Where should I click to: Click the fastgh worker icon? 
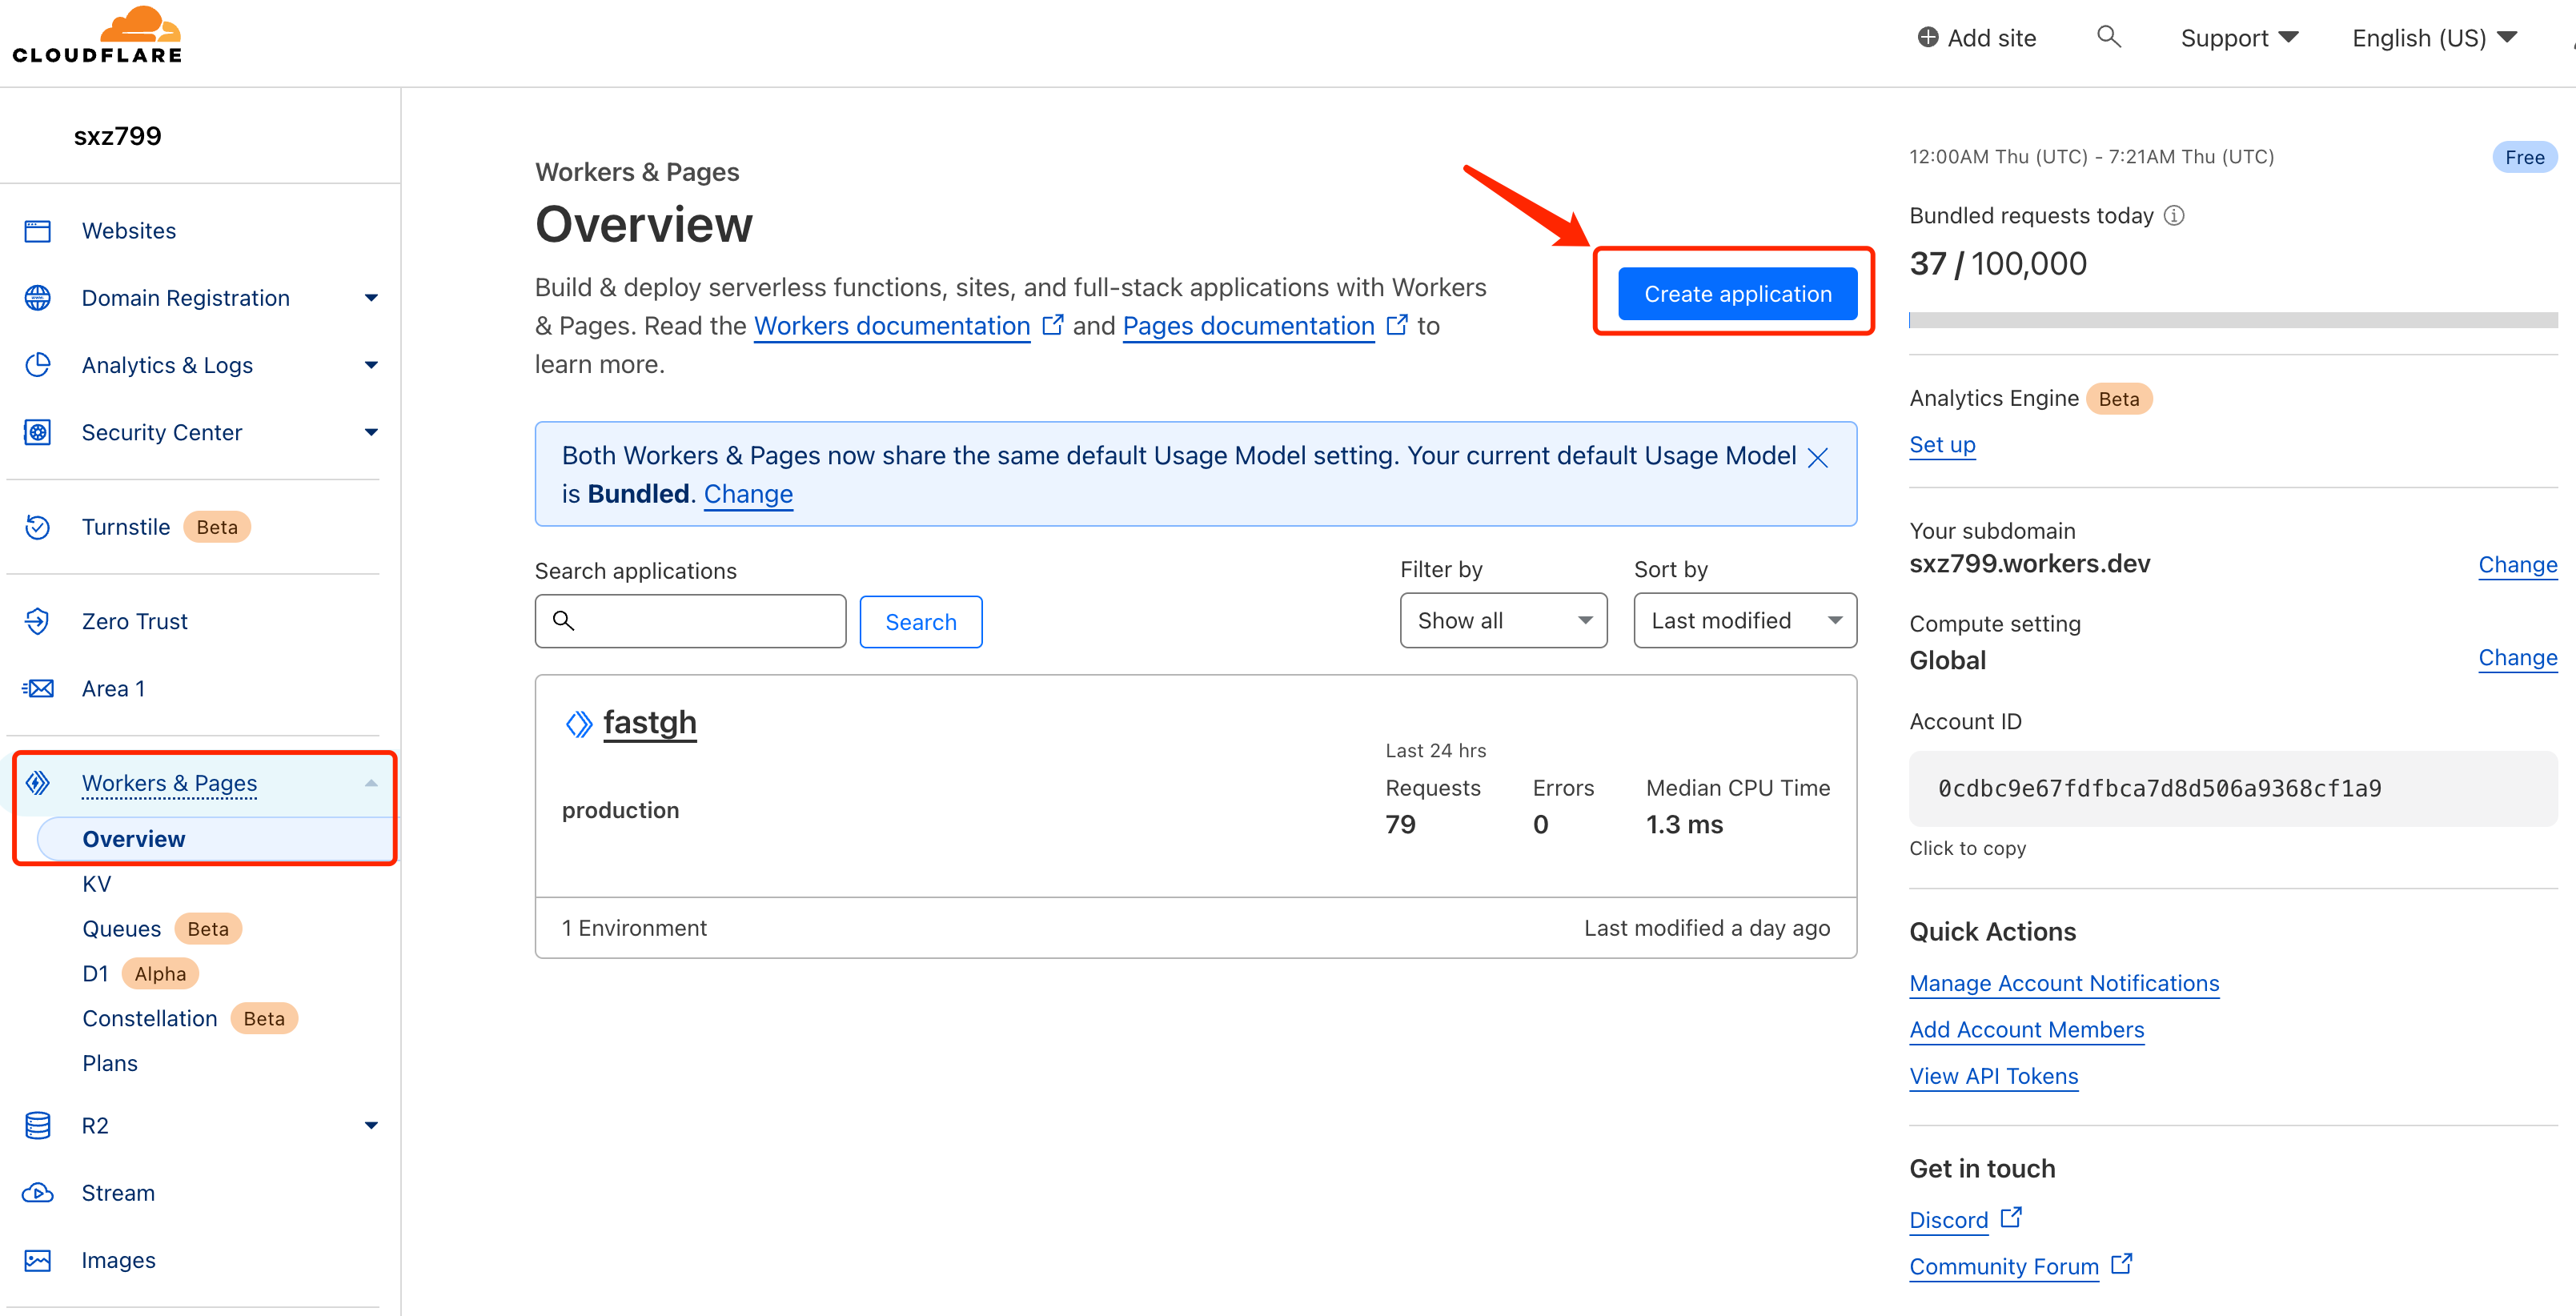click(578, 723)
